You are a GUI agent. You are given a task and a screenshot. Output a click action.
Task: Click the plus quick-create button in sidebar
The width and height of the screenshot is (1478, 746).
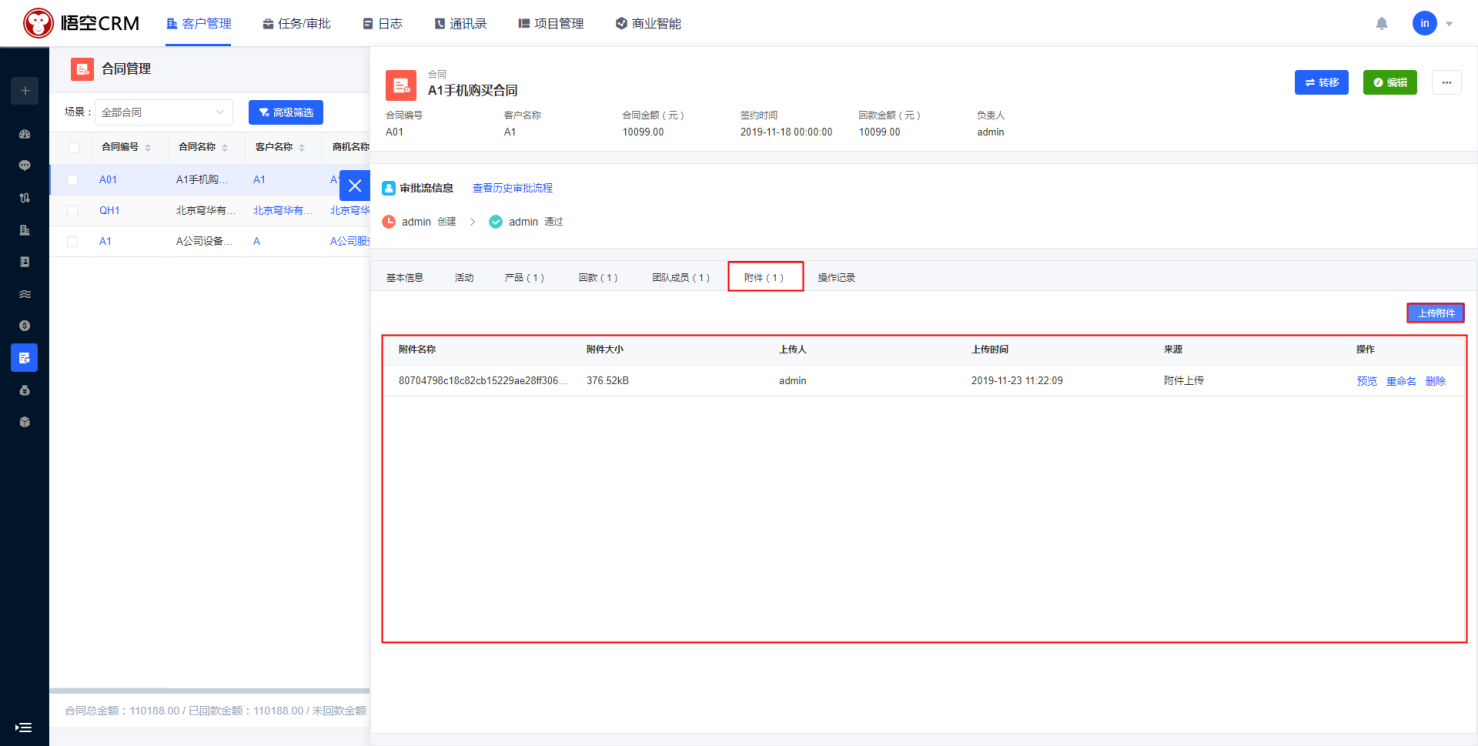tap(25, 91)
